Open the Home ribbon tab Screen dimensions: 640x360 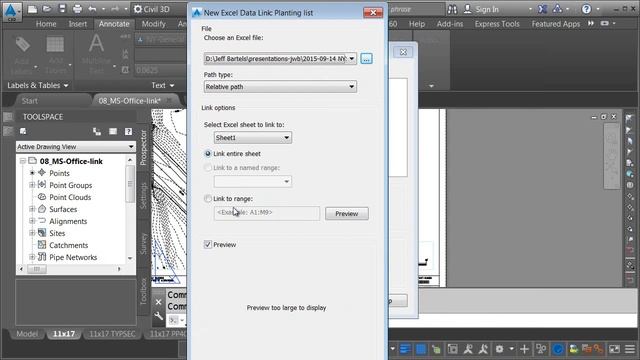46,24
